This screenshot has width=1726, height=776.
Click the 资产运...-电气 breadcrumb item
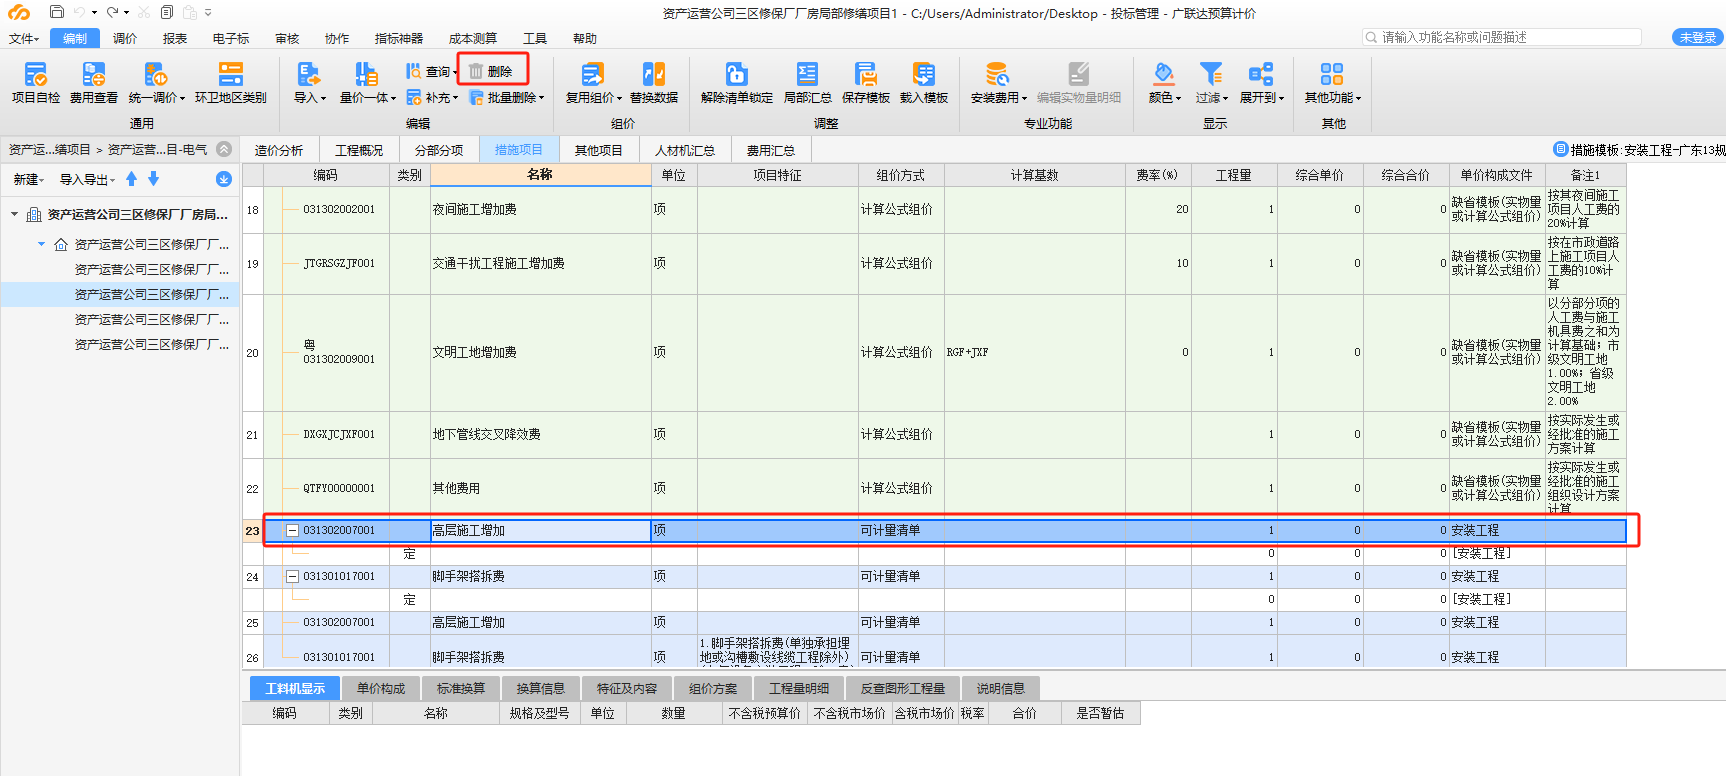(x=158, y=150)
